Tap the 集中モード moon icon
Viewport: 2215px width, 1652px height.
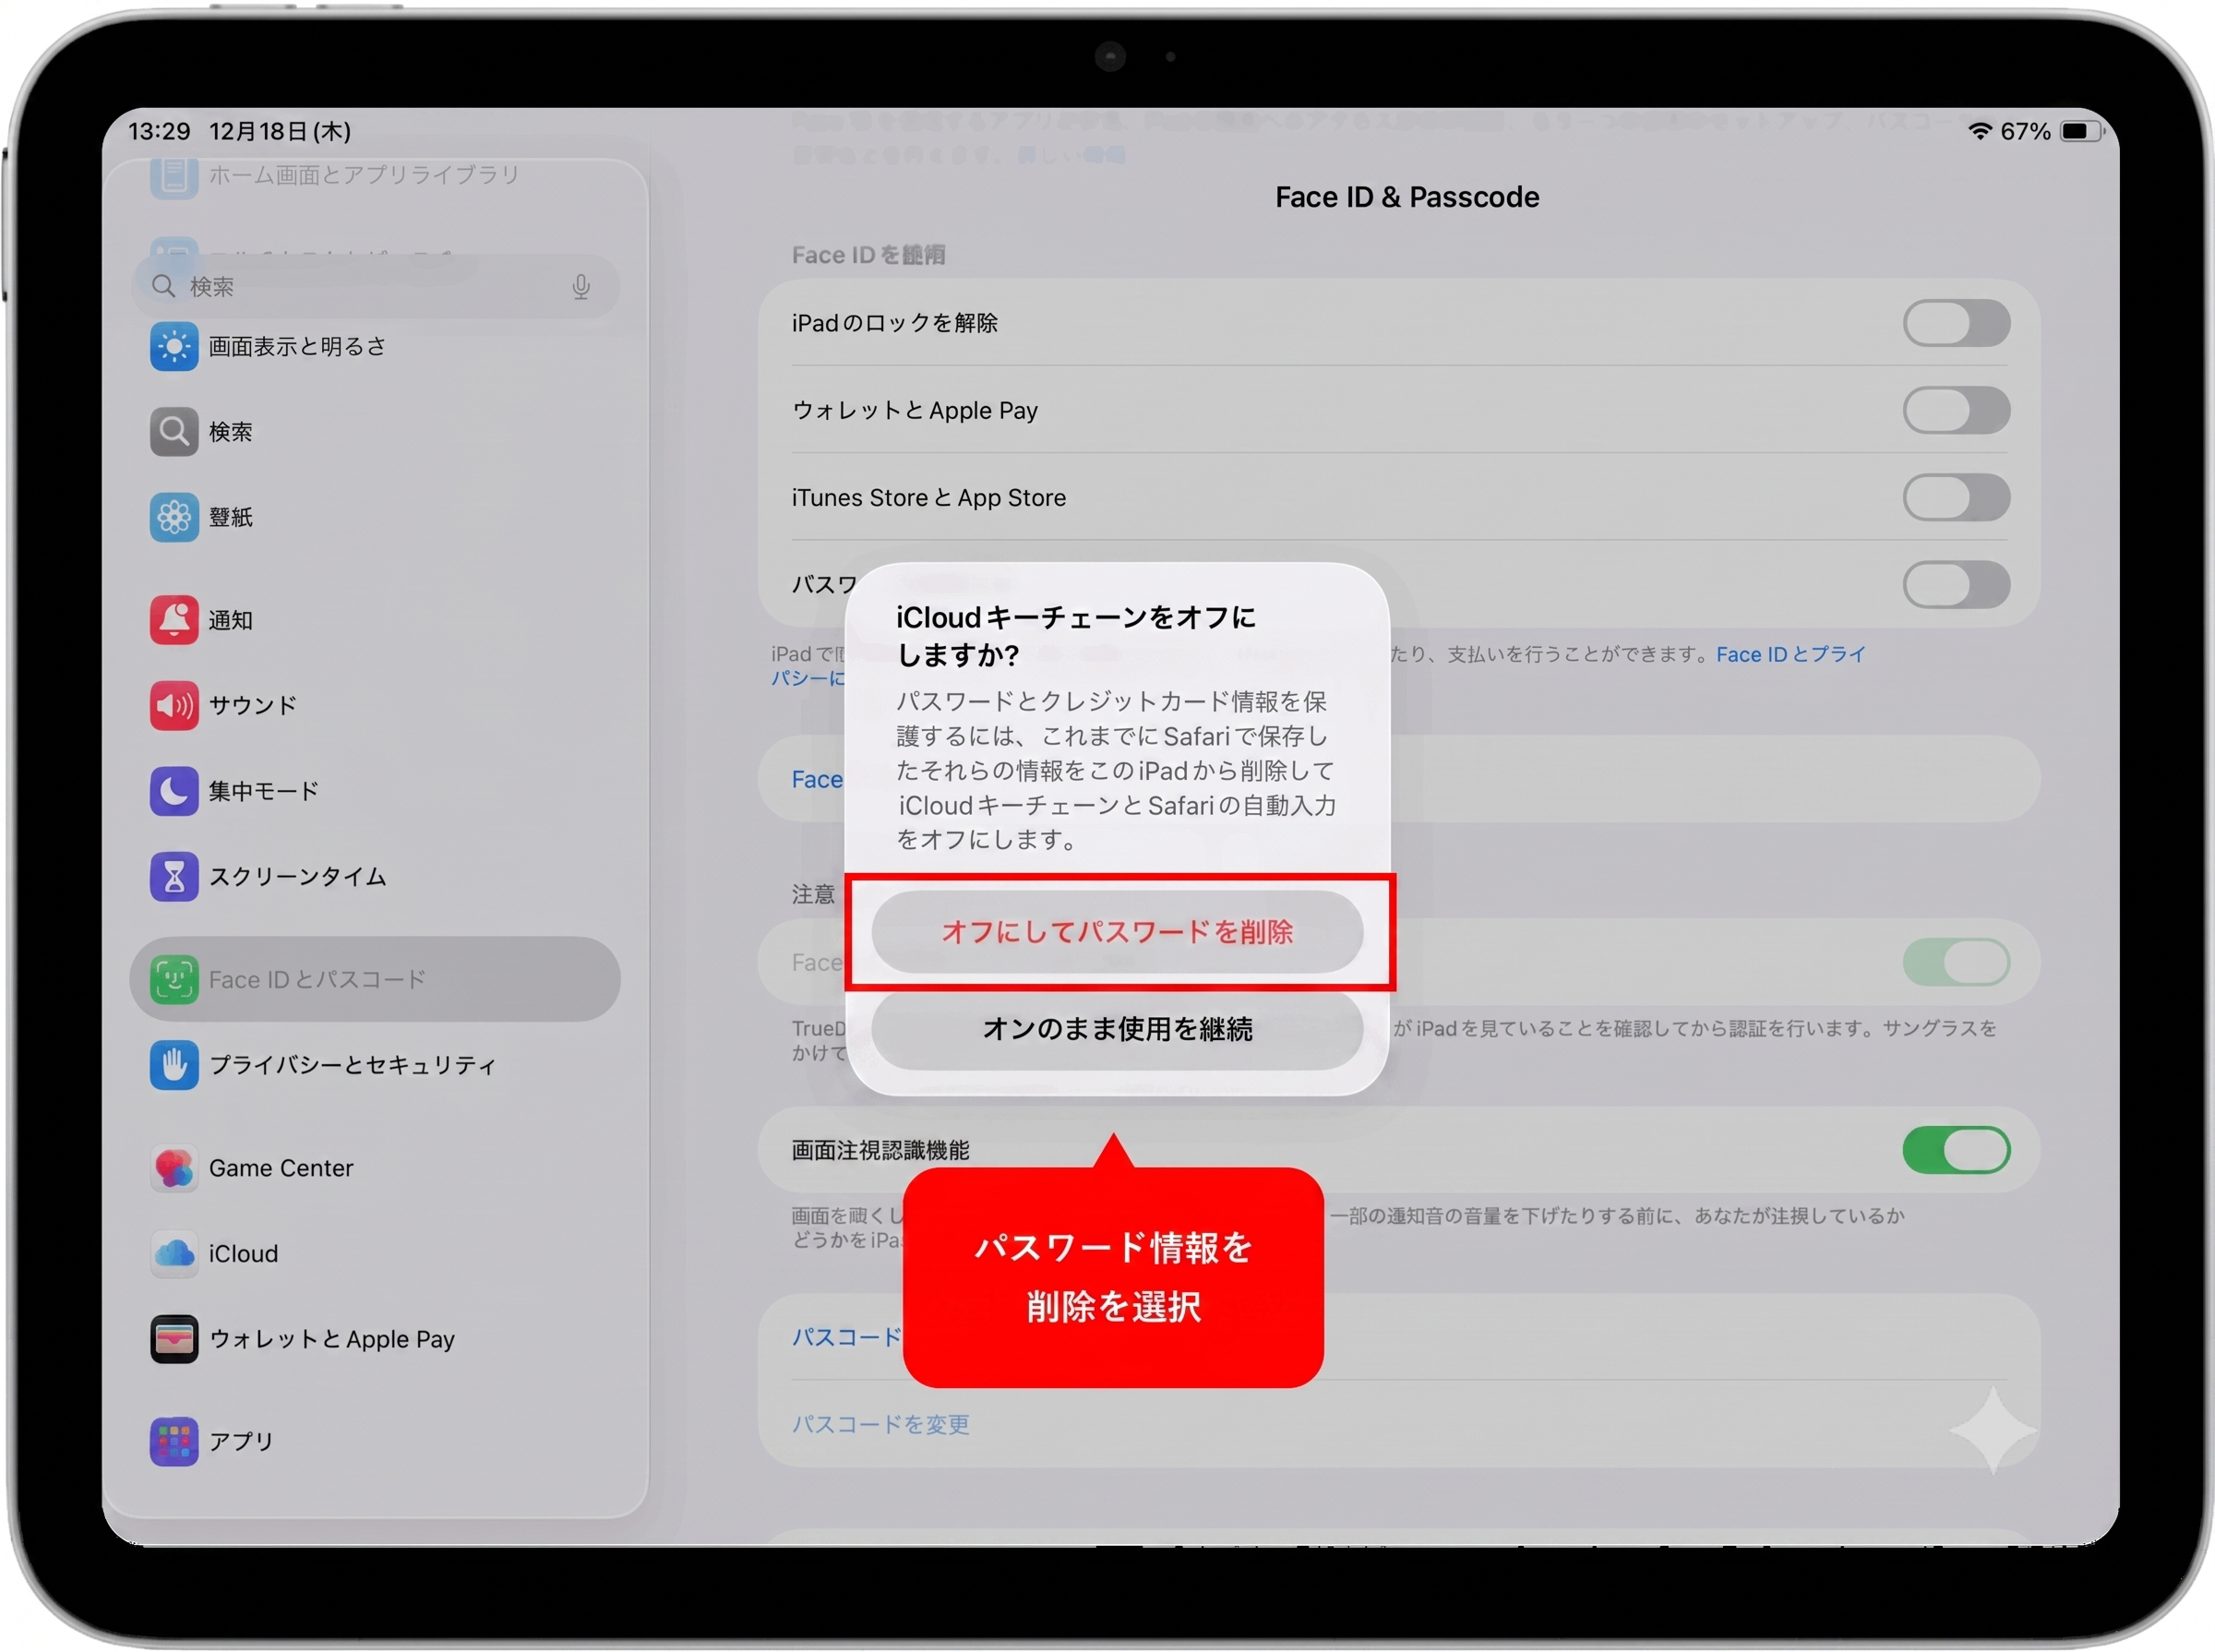coord(174,791)
